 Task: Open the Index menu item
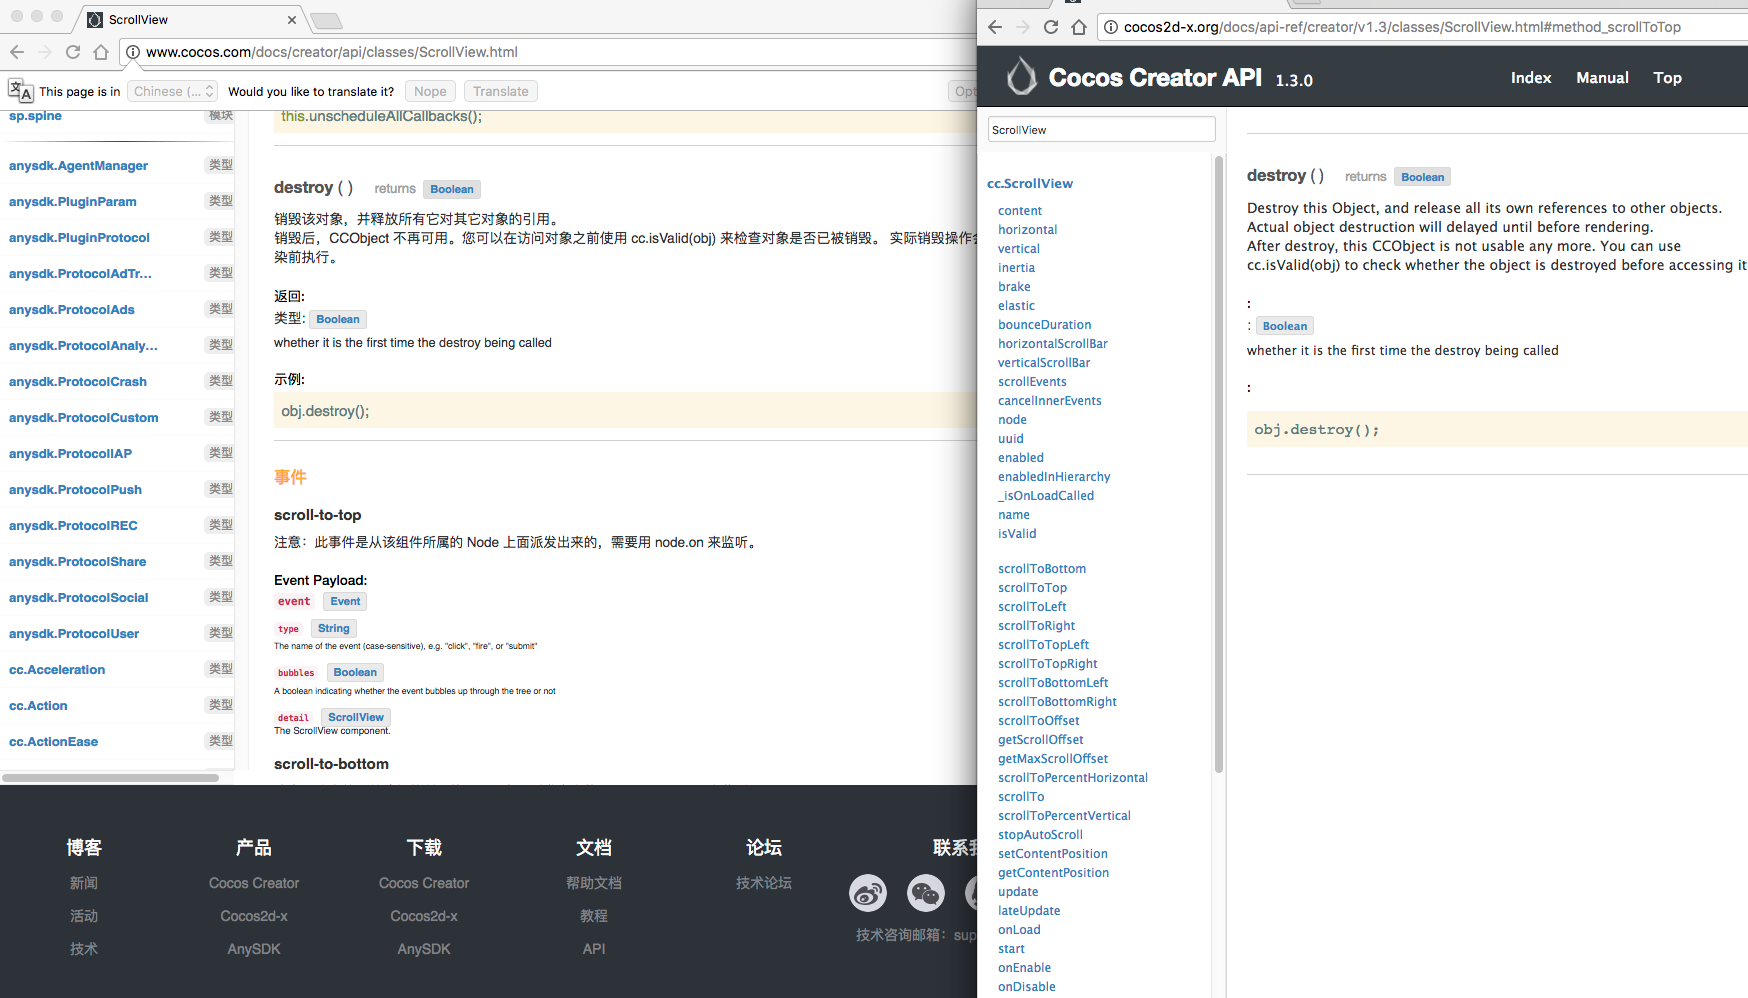[x=1530, y=78]
